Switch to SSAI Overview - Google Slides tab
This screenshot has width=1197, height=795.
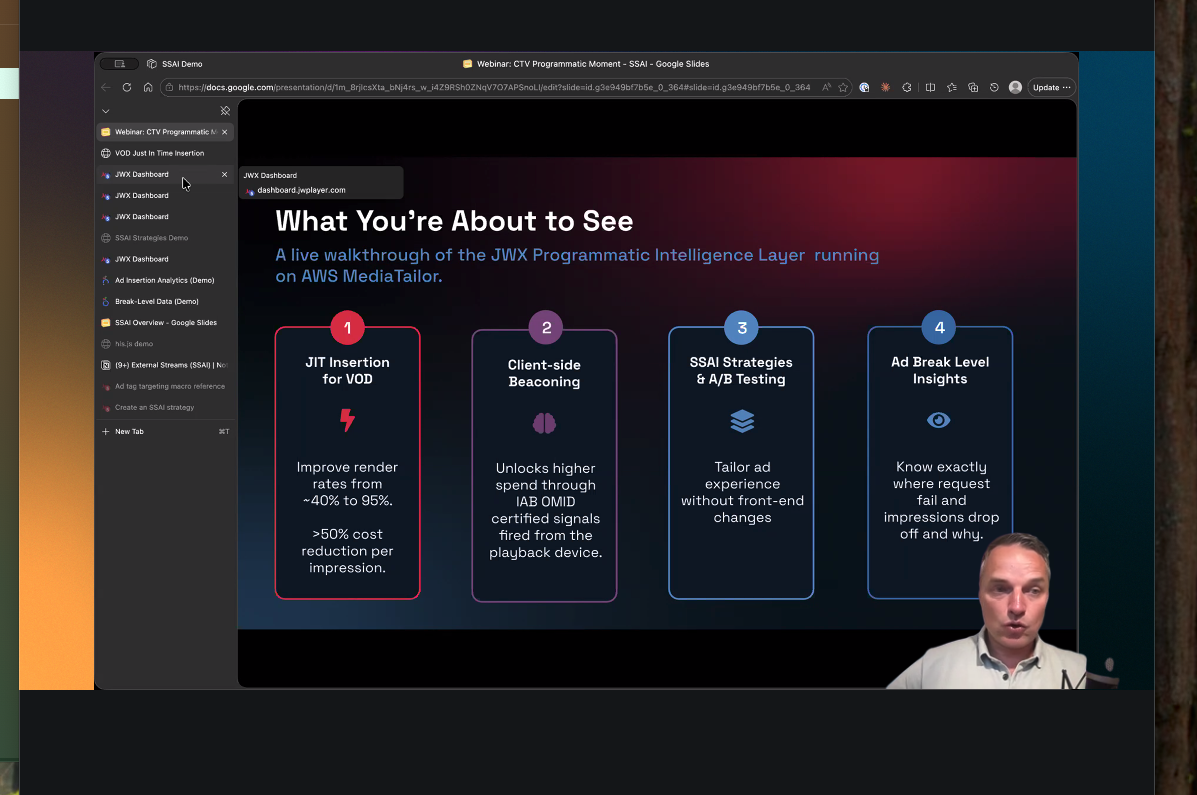pyautogui.click(x=165, y=322)
